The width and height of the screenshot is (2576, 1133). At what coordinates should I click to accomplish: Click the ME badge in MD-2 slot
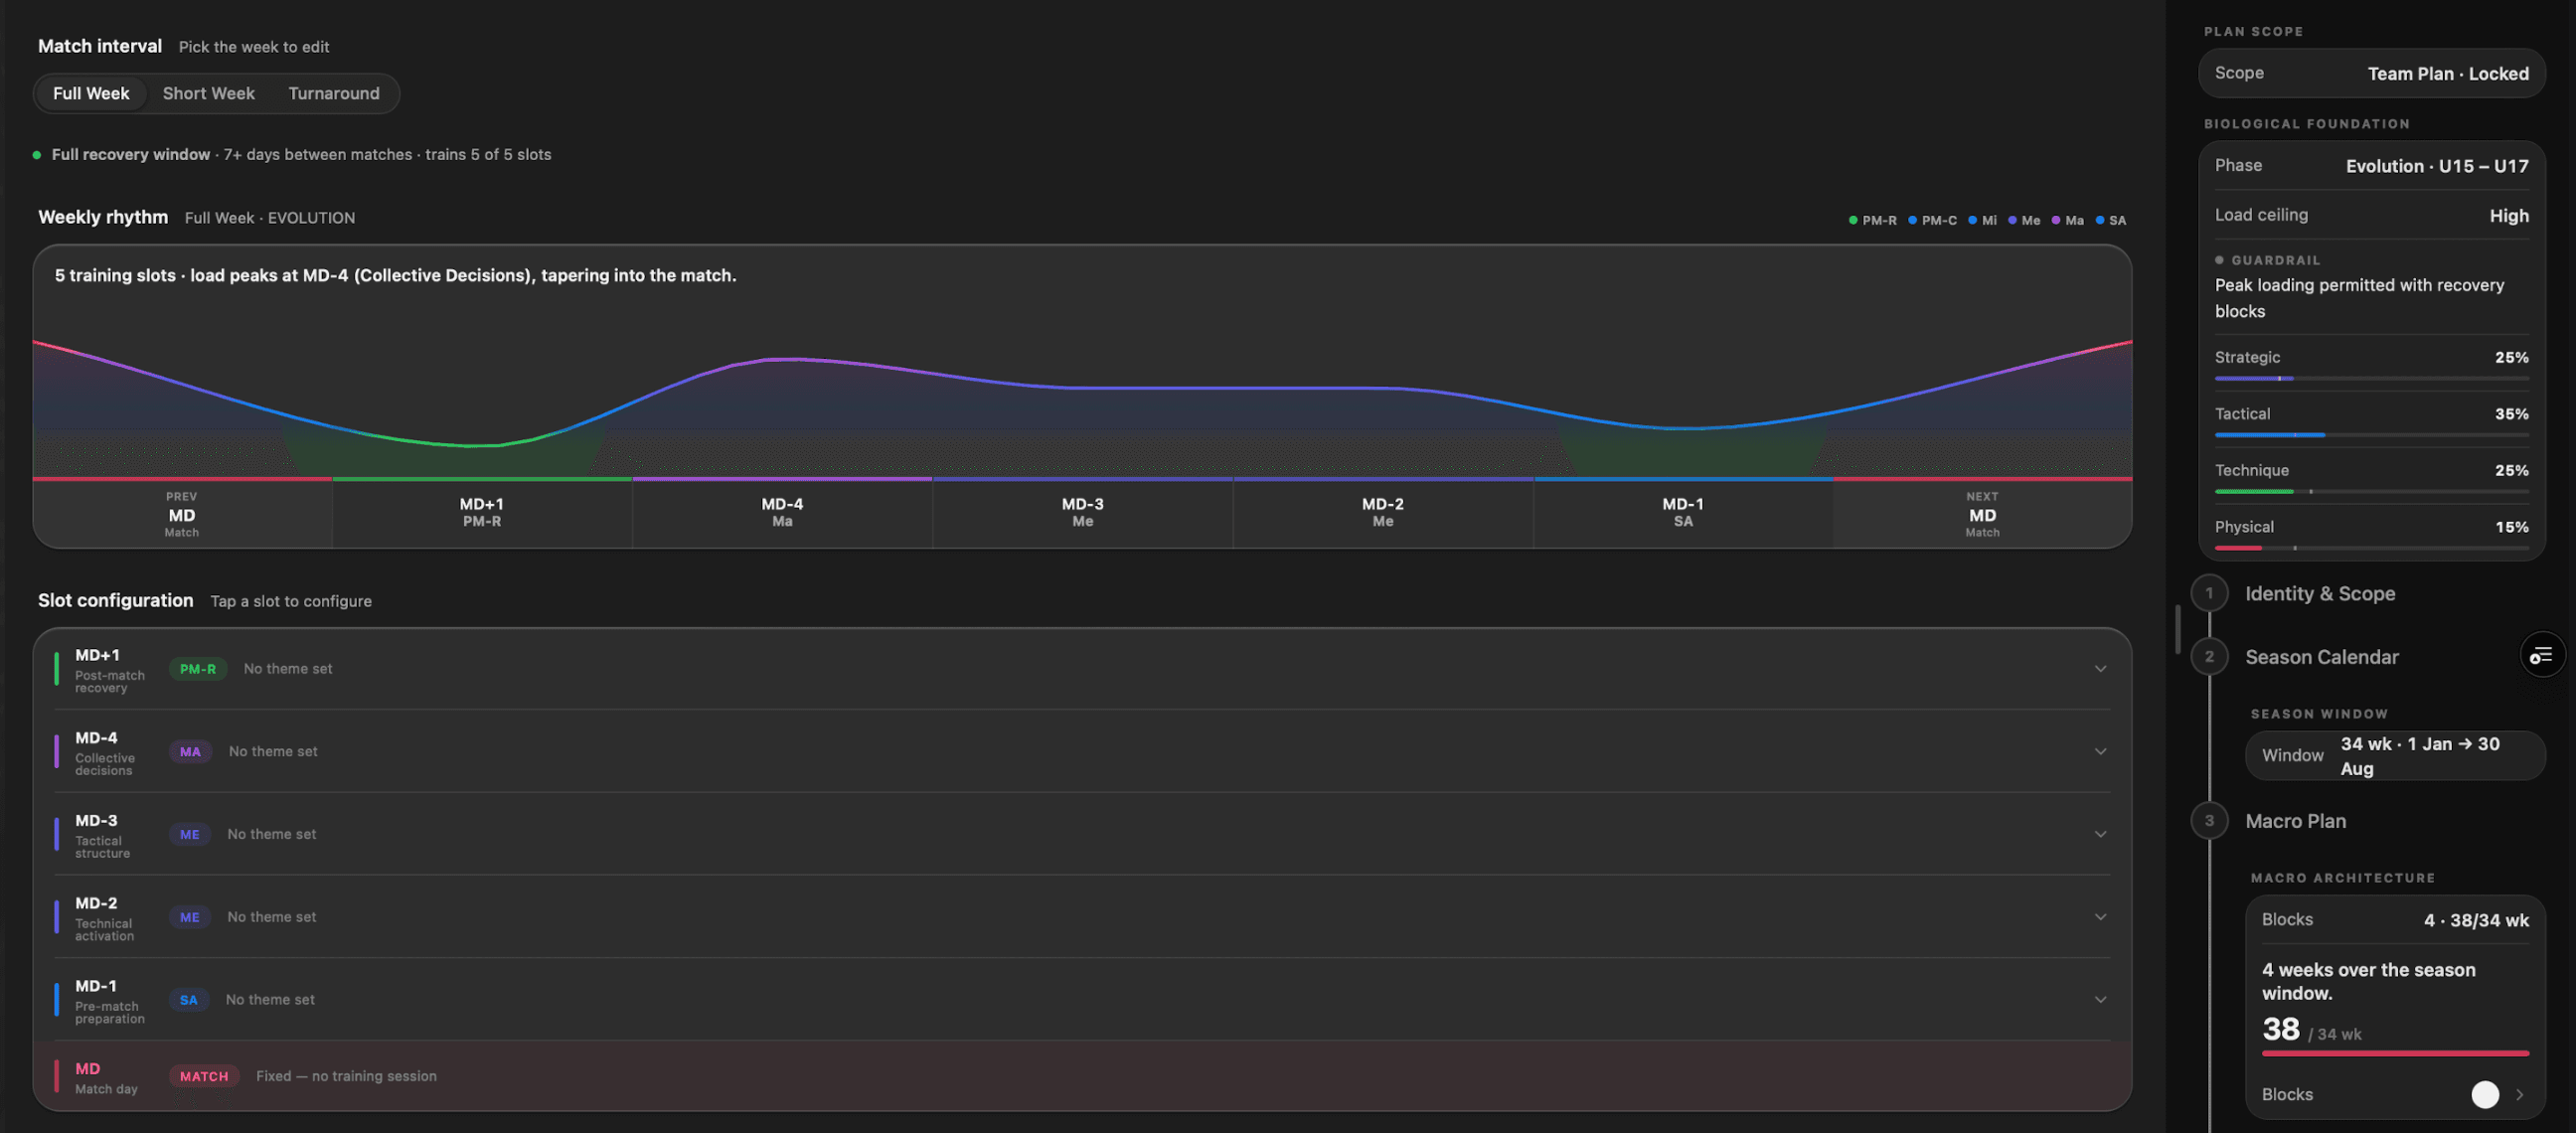pyautogui.click(x=189, y=917)
